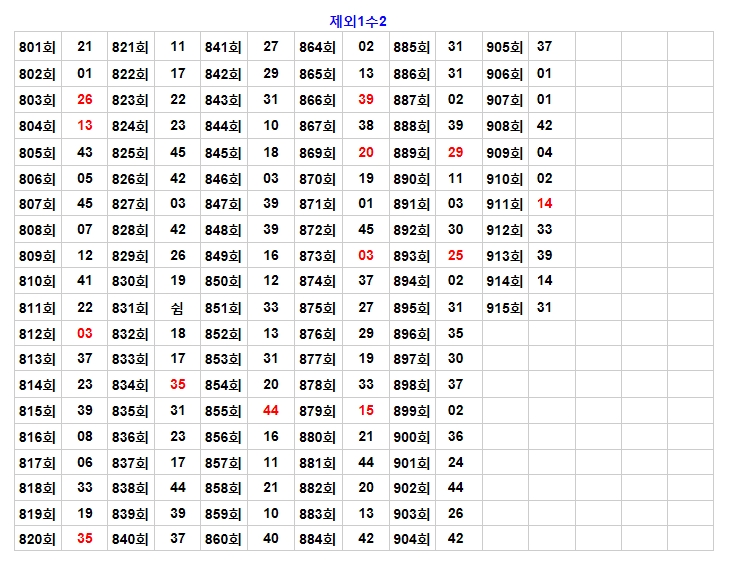Click the red 26 beside 803회
The image size is (730, 571).
coord(84,99)
